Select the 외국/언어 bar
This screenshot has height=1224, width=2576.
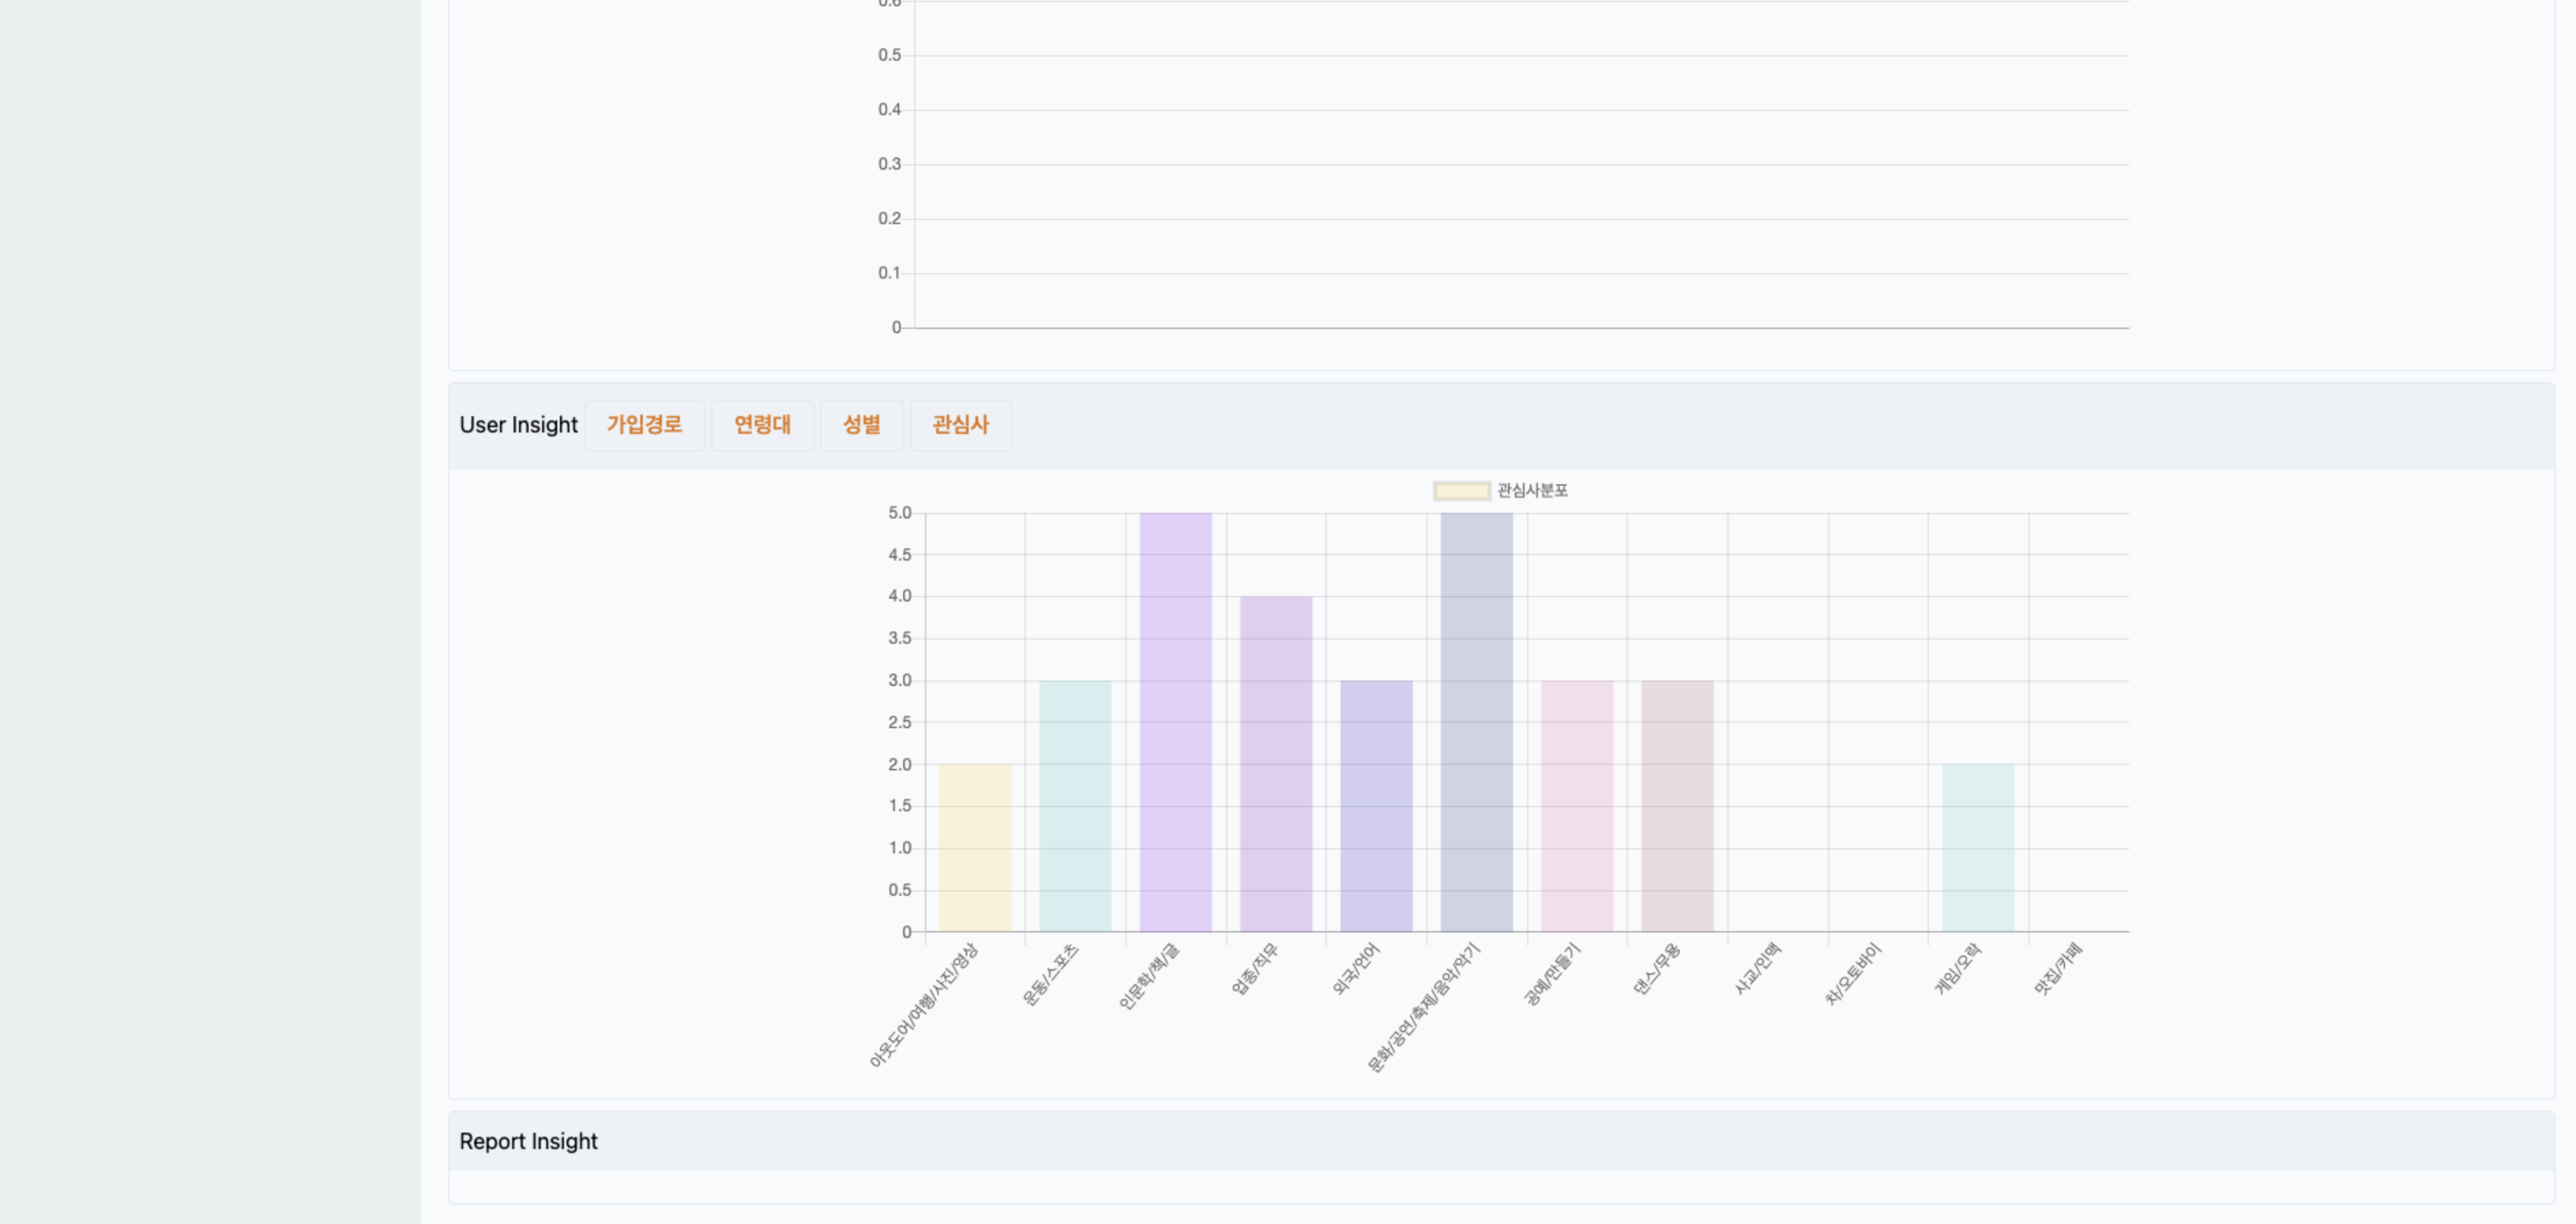(1376, 806)
